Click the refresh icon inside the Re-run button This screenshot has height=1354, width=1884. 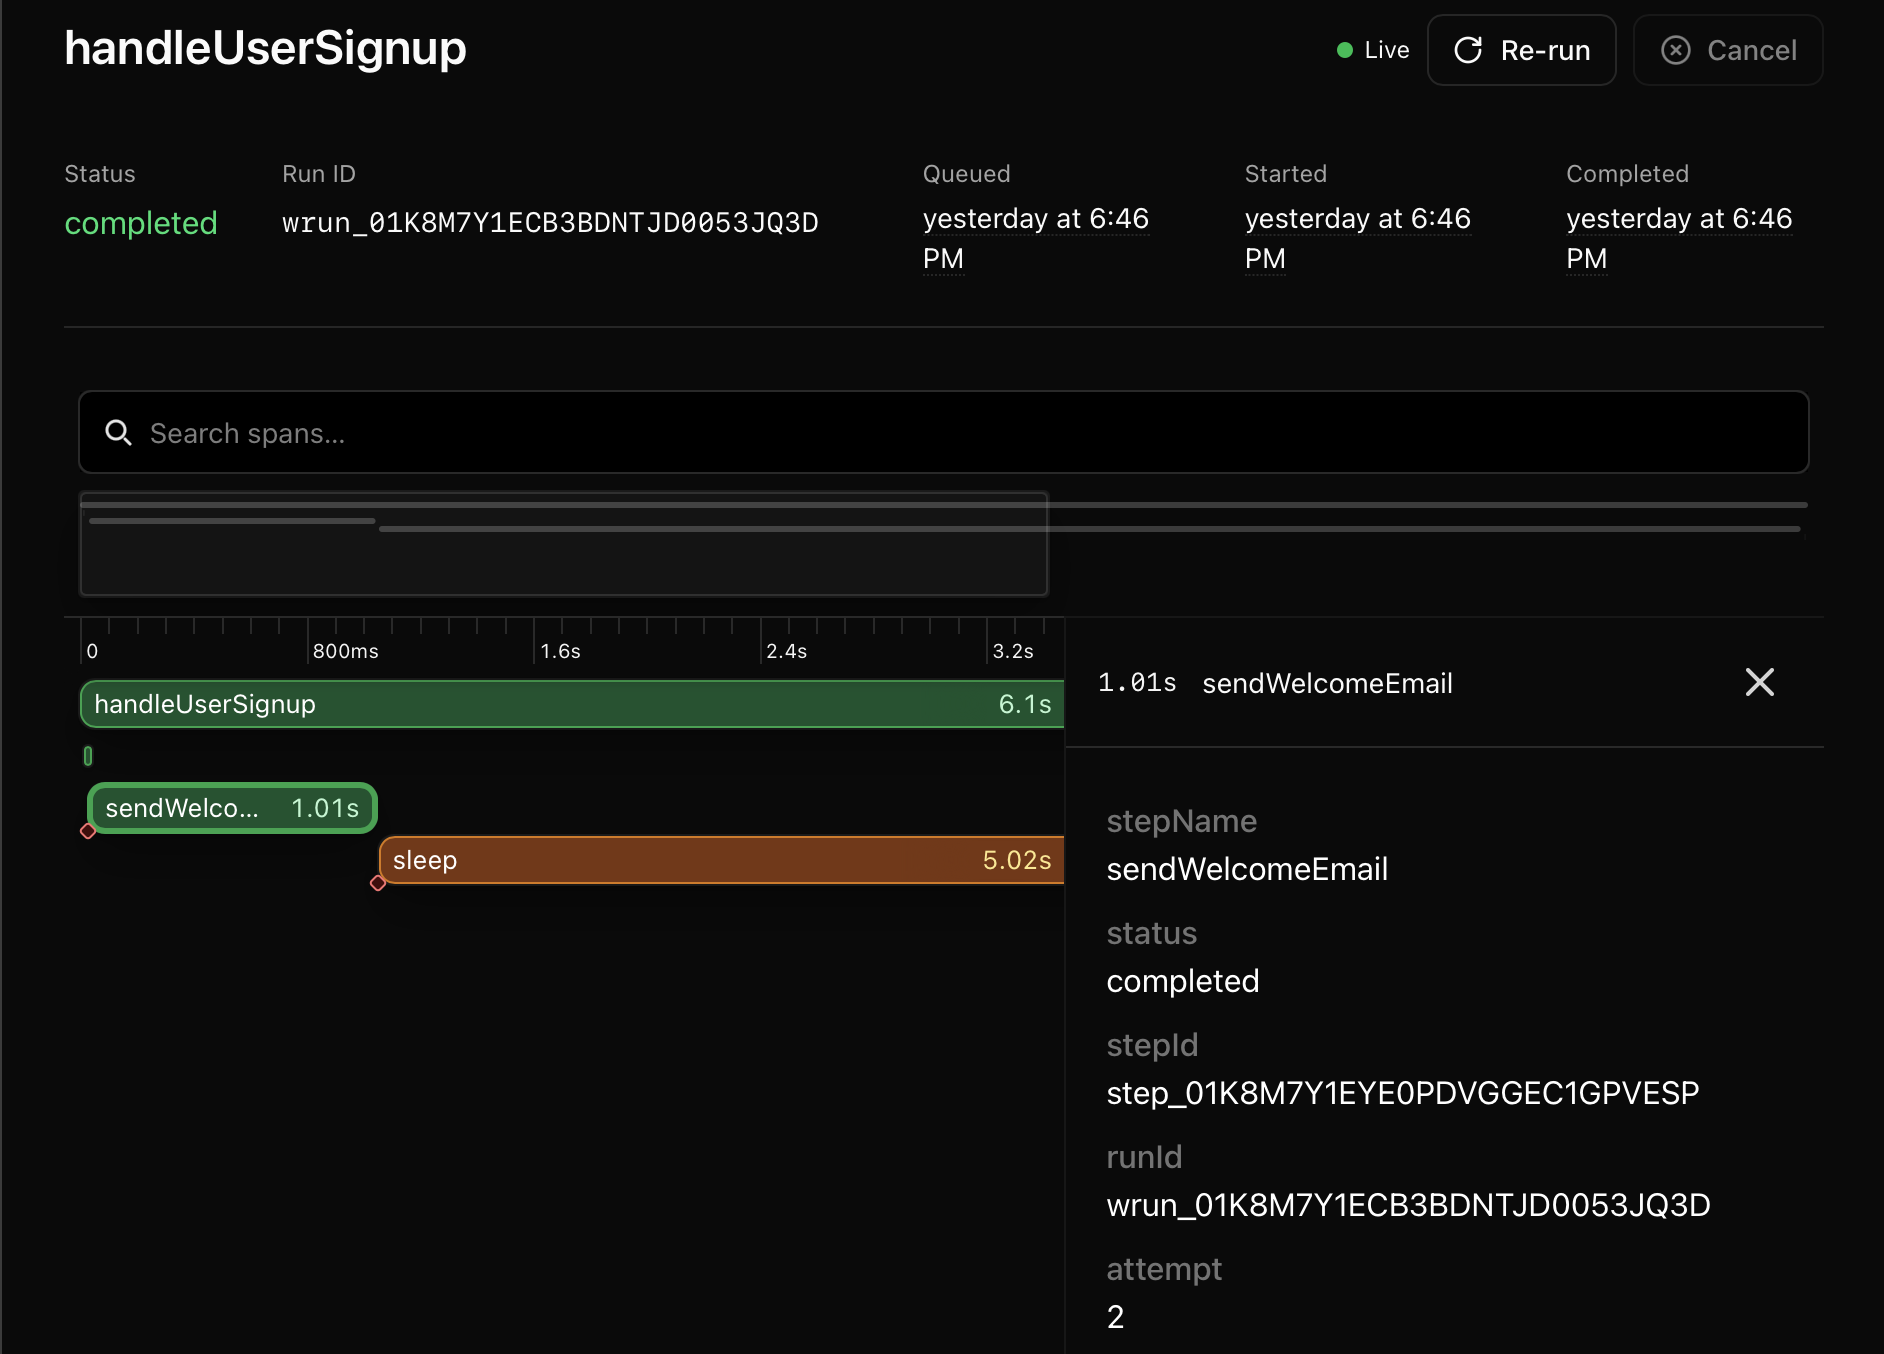[x=1468, y=50]
